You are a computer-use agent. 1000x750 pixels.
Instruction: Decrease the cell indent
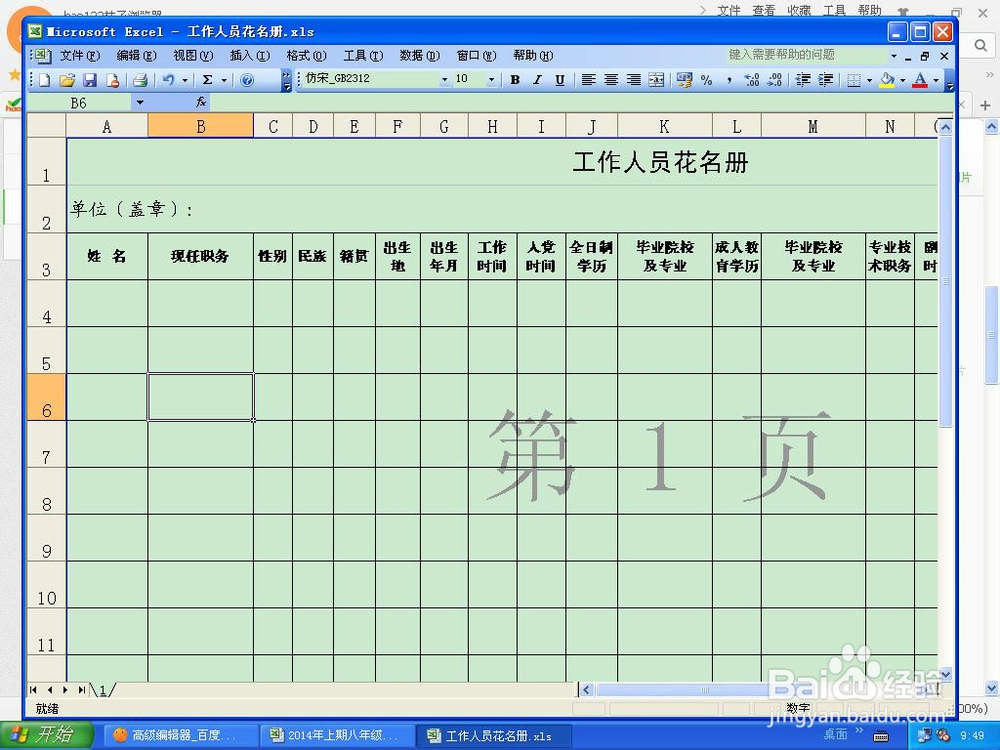click(x=803, y=80)
